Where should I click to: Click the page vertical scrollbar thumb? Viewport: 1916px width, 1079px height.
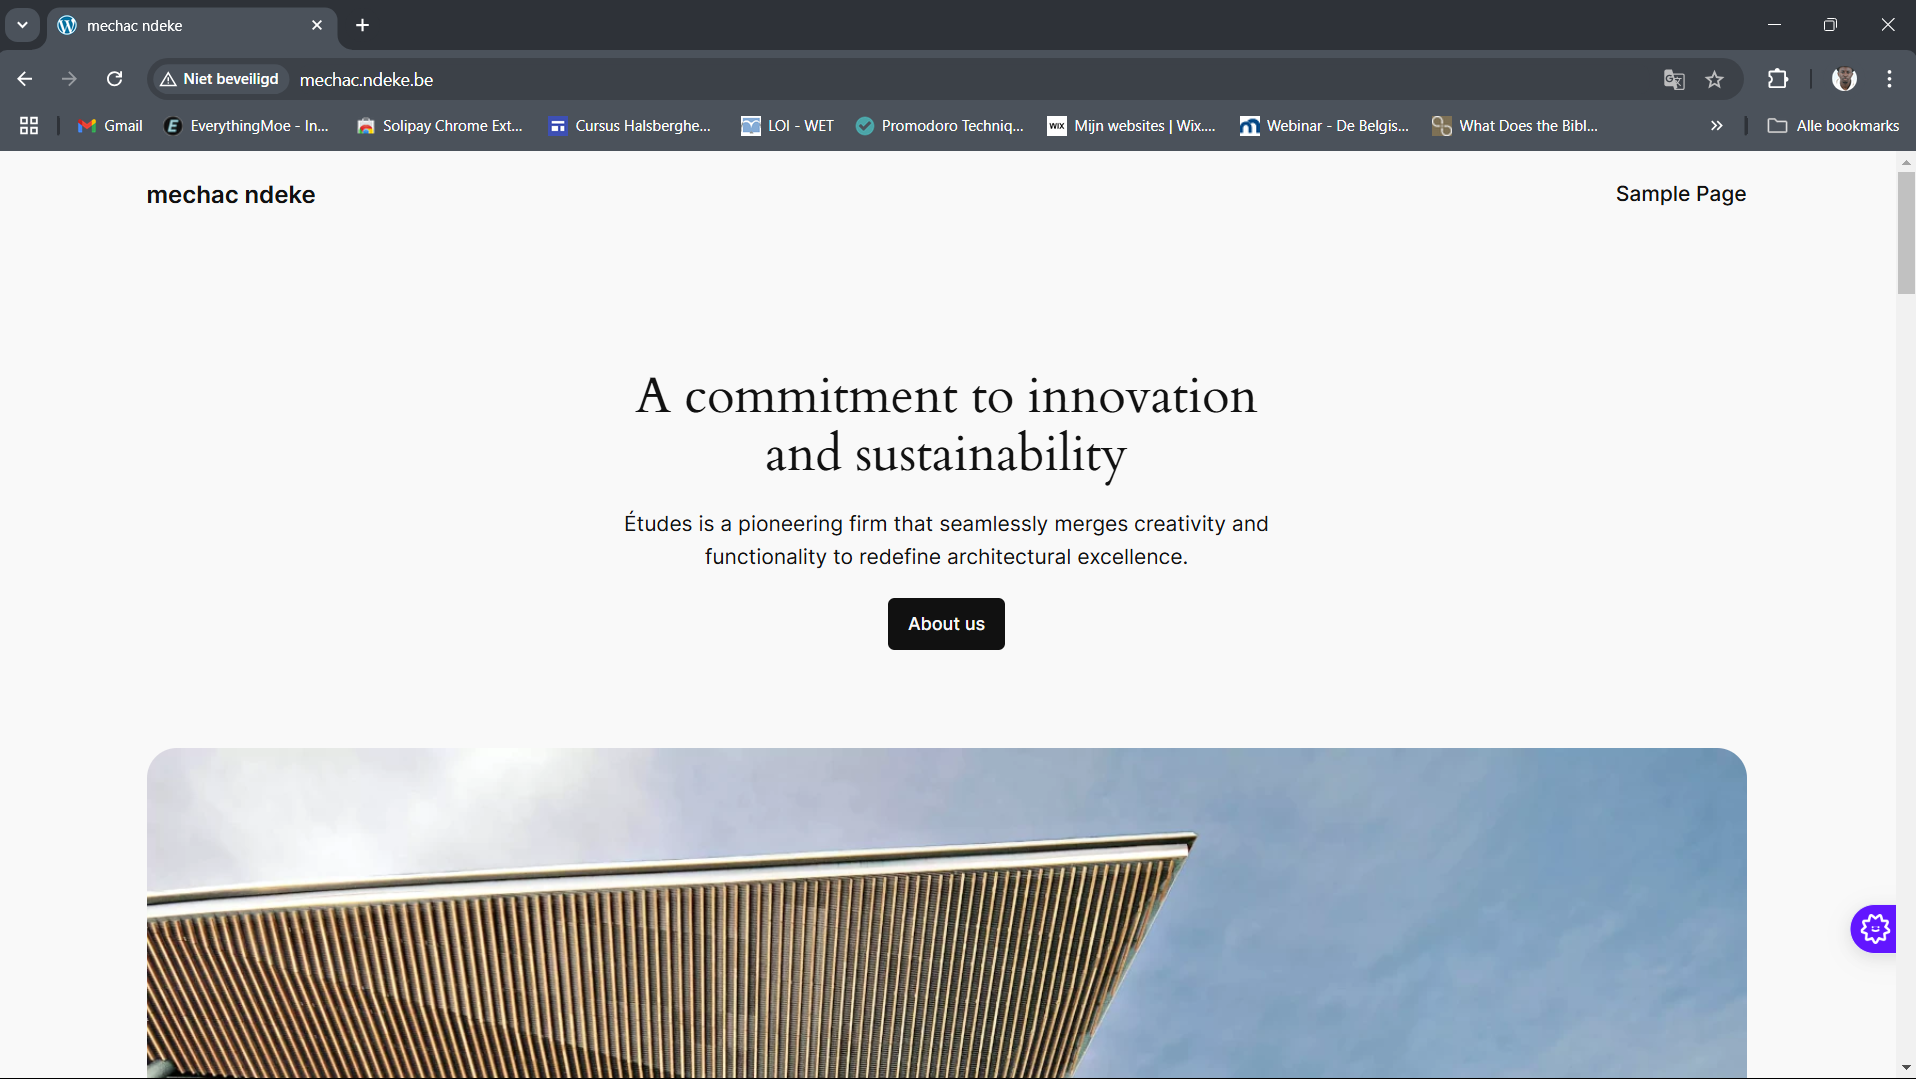point(1906,232)
